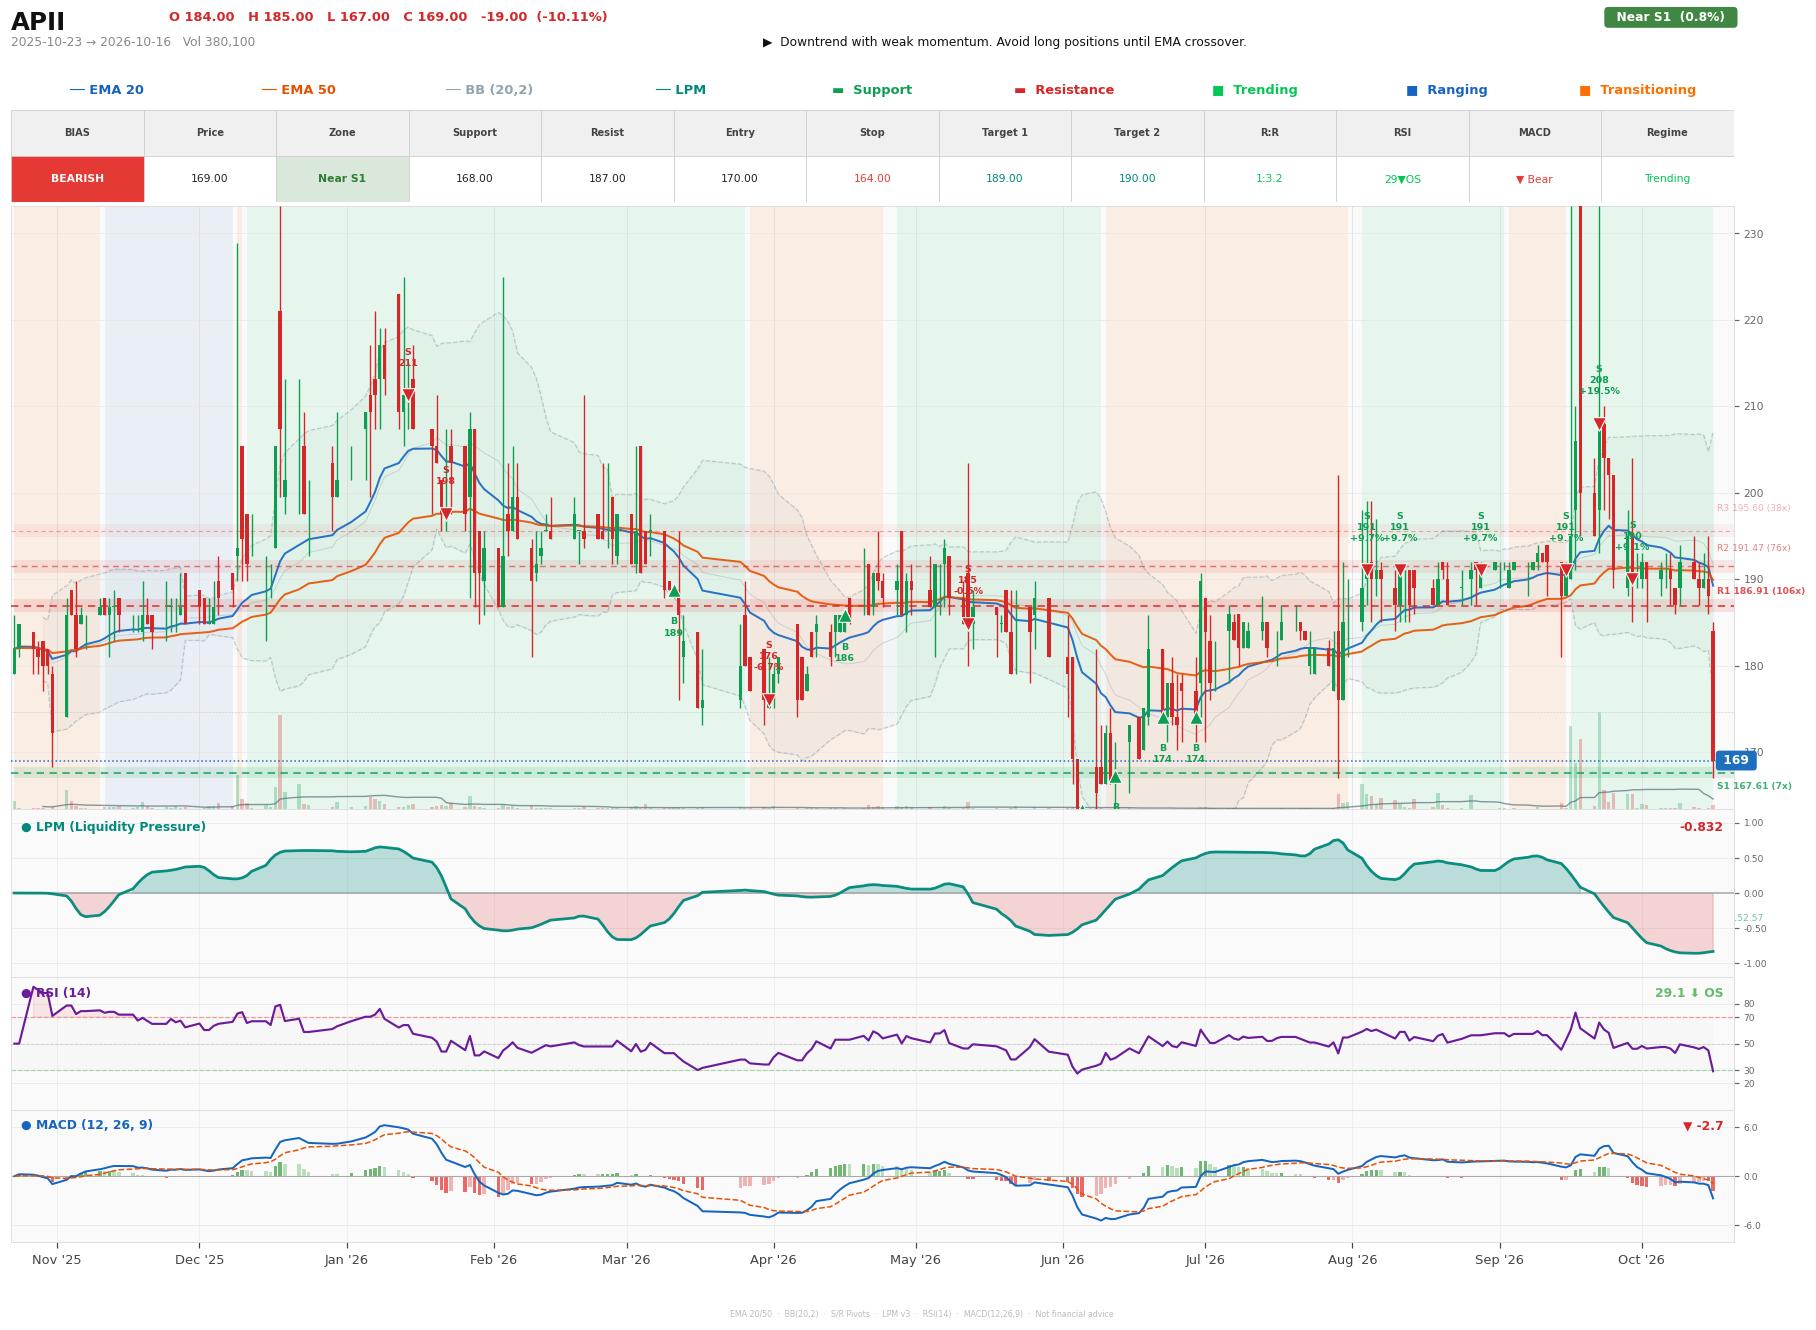Click the LPM (Liquidity Pressure) panel title
1816x1330 pixels.
coord(114,827)
